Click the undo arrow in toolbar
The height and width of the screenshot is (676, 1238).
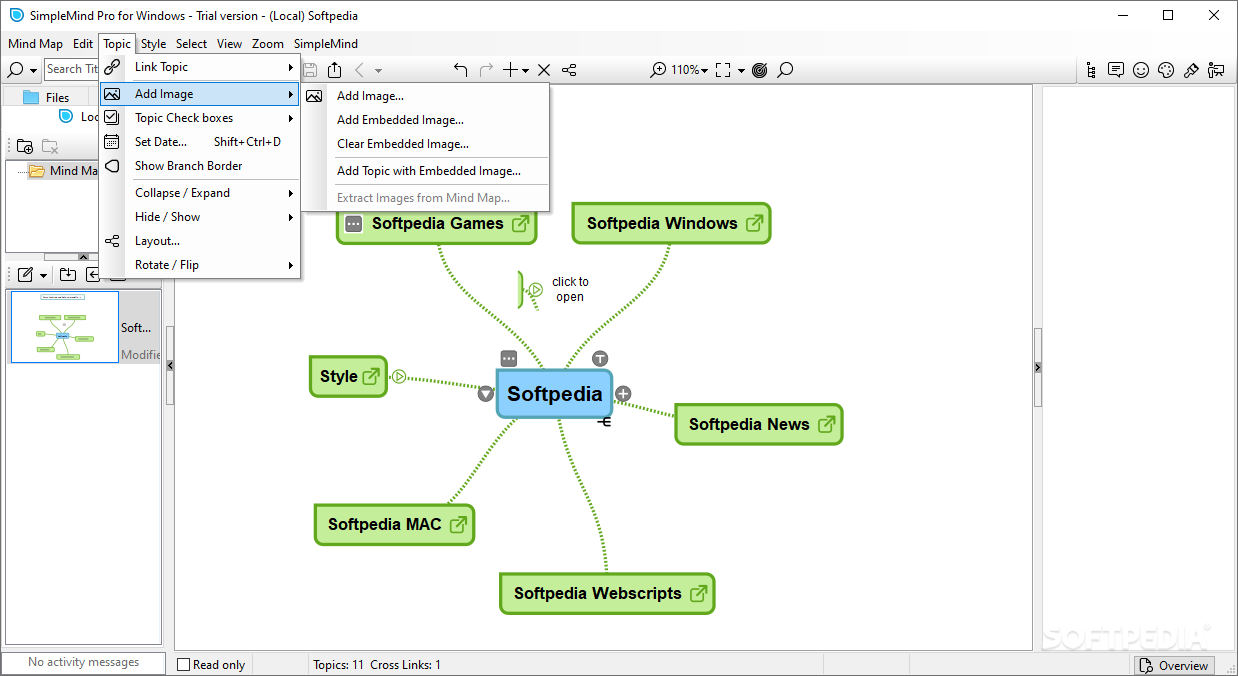click(x=460, y=70)
